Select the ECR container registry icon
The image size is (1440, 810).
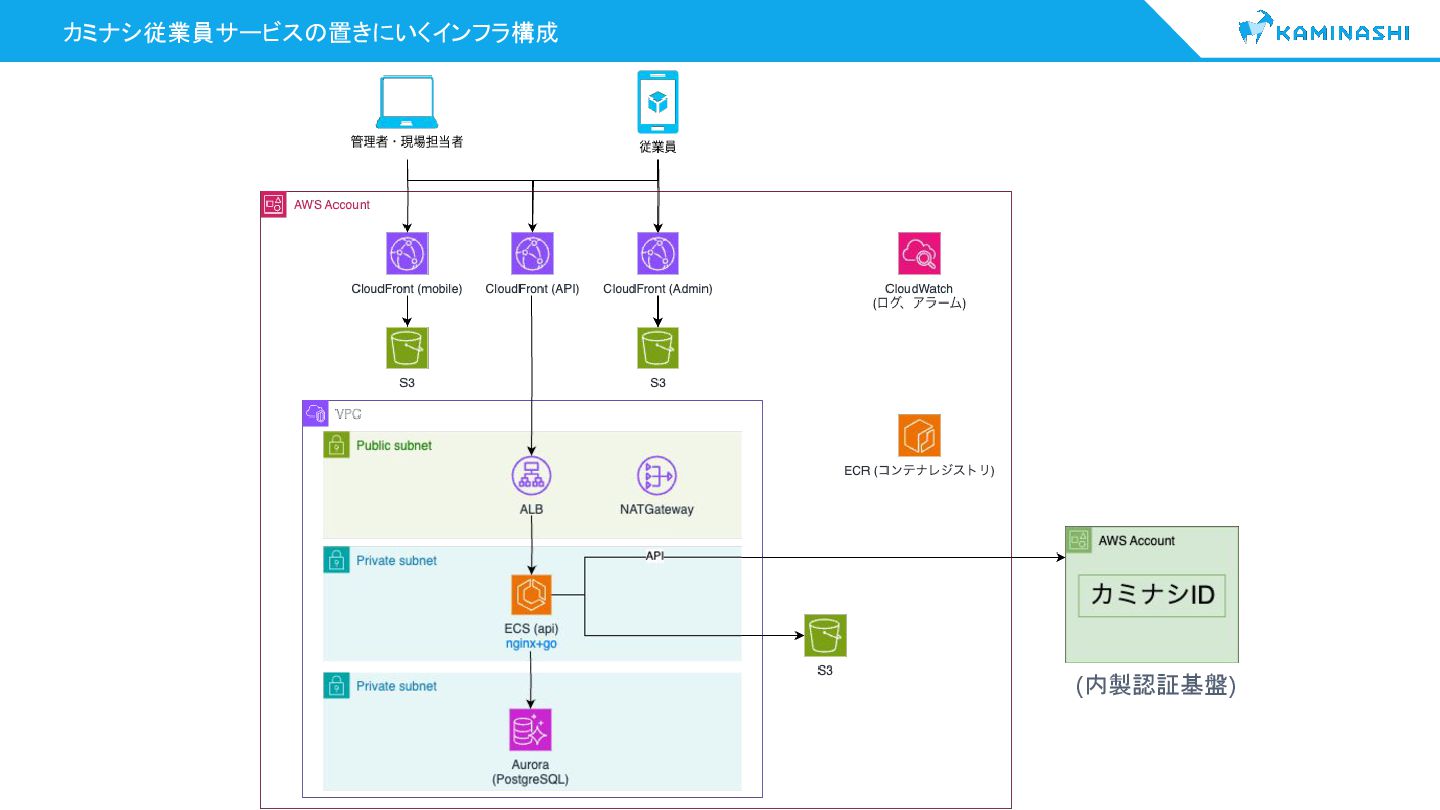click(x=919, y=436)
